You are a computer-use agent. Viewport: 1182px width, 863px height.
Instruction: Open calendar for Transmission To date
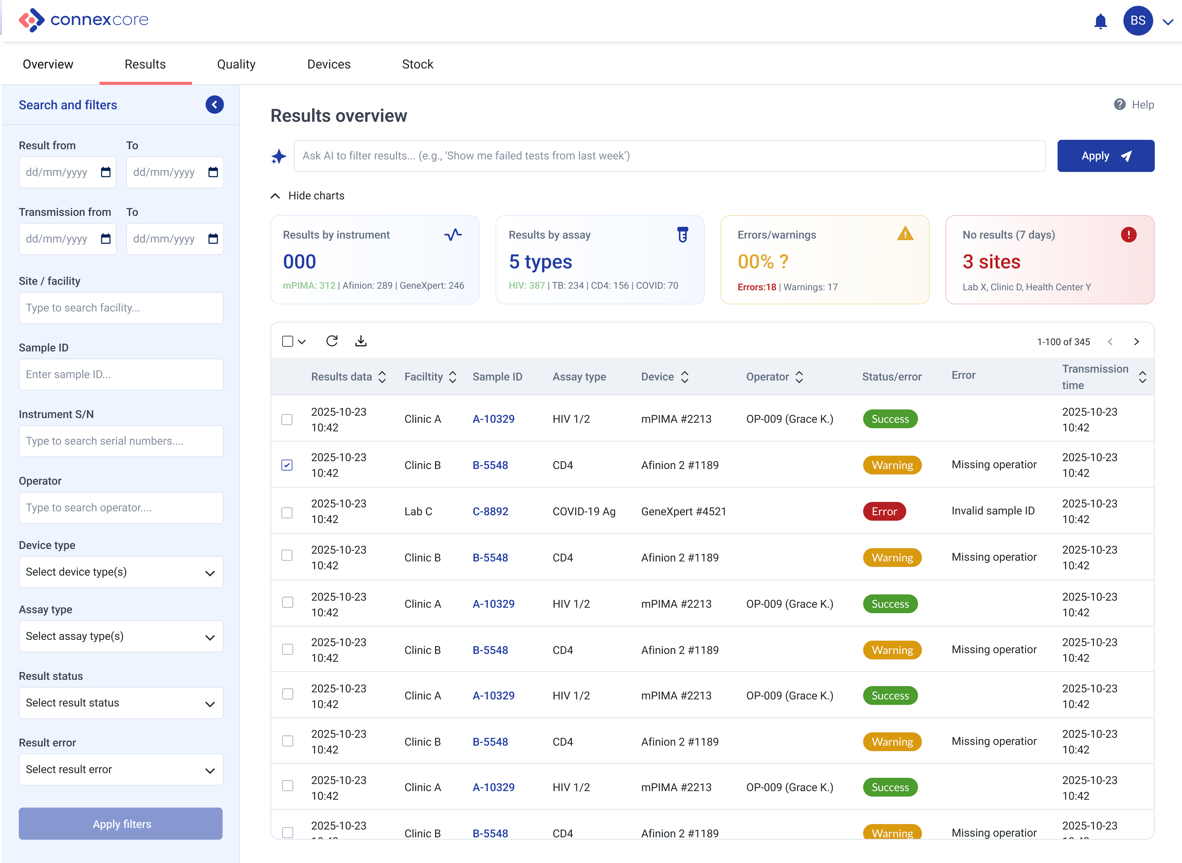[x=213, y=239]
